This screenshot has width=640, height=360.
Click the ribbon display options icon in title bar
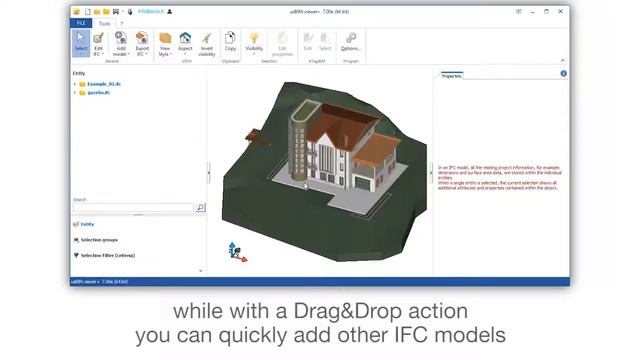518,11
